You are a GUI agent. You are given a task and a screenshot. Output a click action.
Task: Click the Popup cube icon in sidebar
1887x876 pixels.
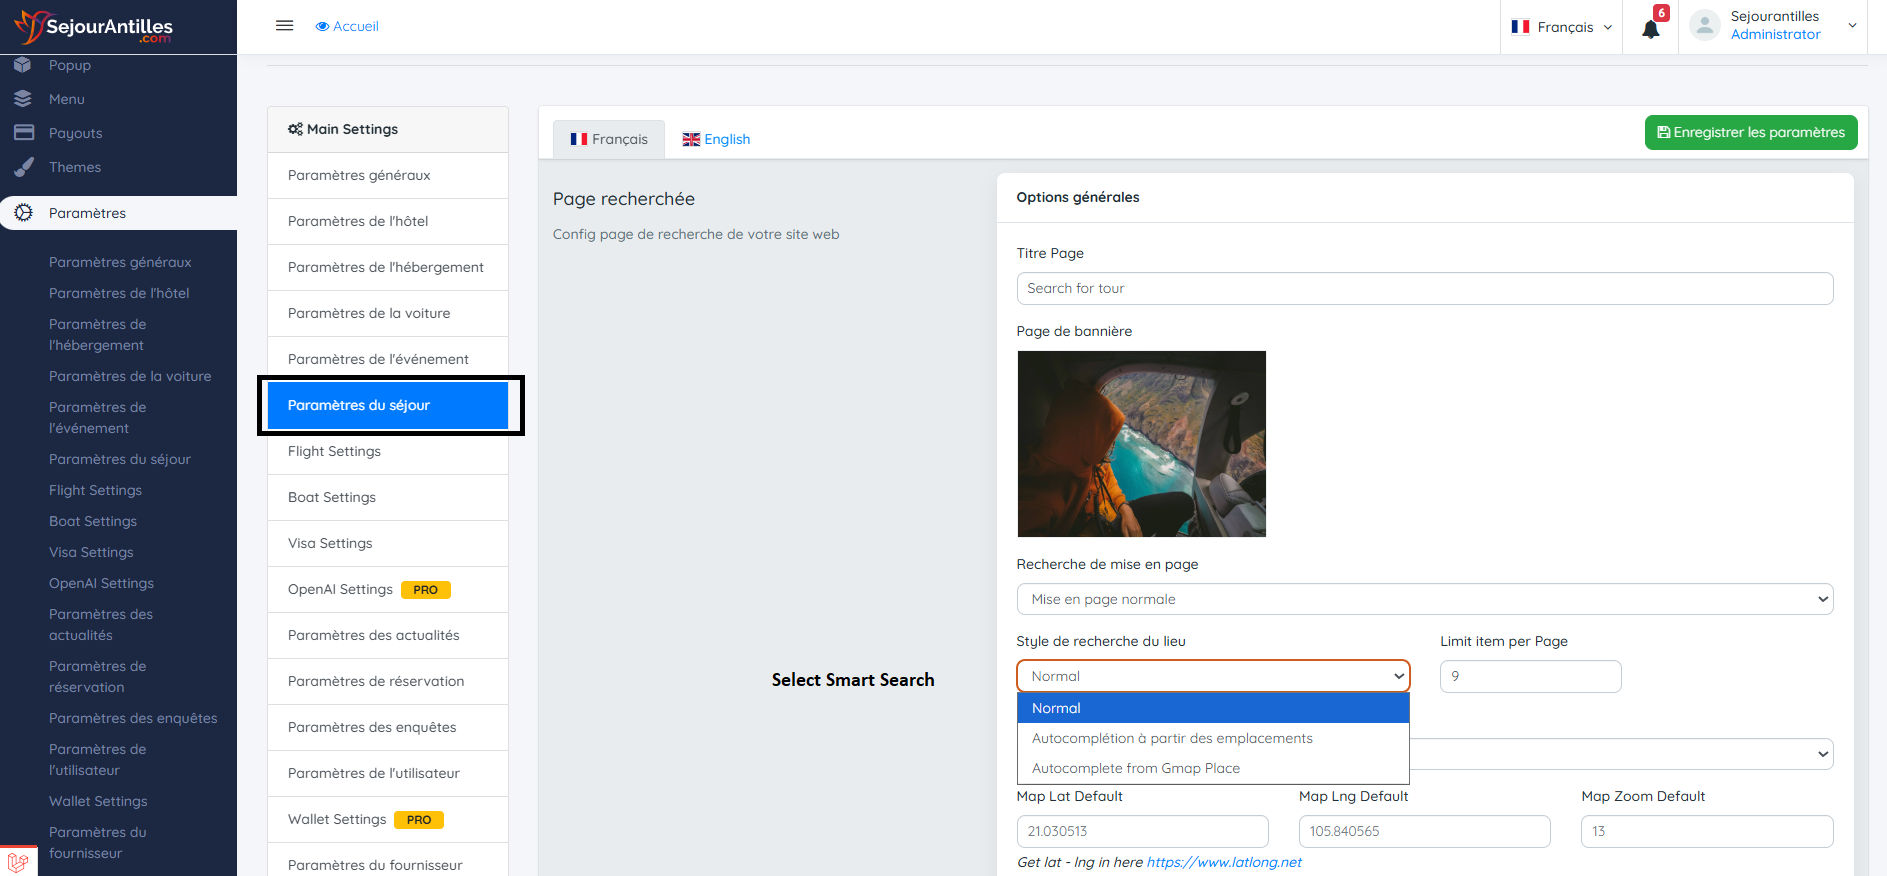(23, 65)
